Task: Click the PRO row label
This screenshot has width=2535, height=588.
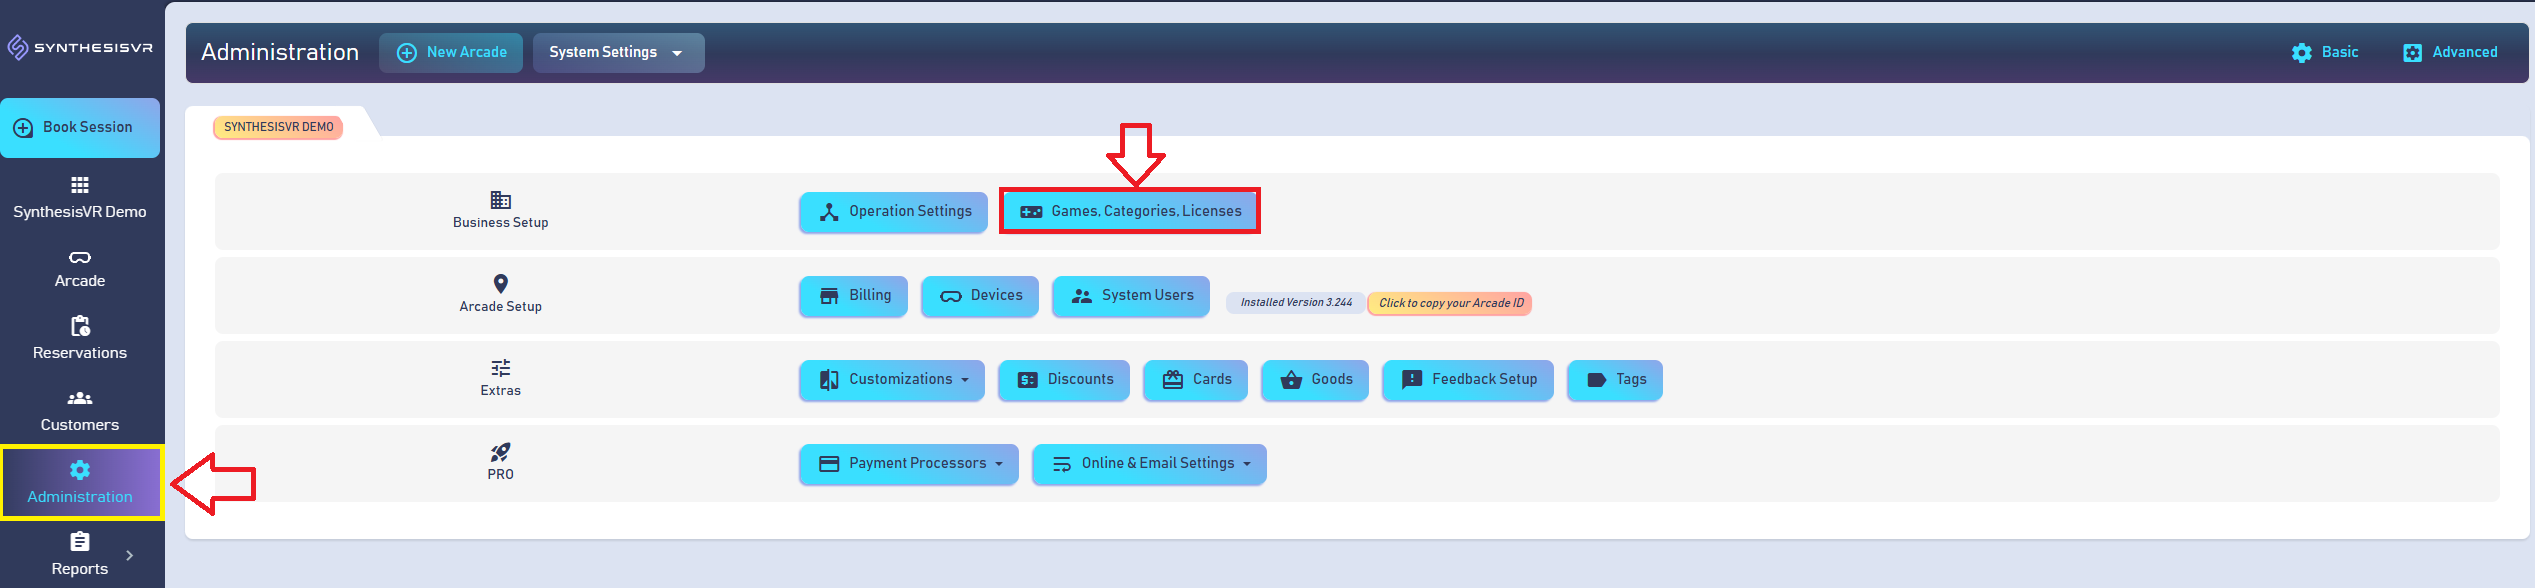Action: [501, 474]
